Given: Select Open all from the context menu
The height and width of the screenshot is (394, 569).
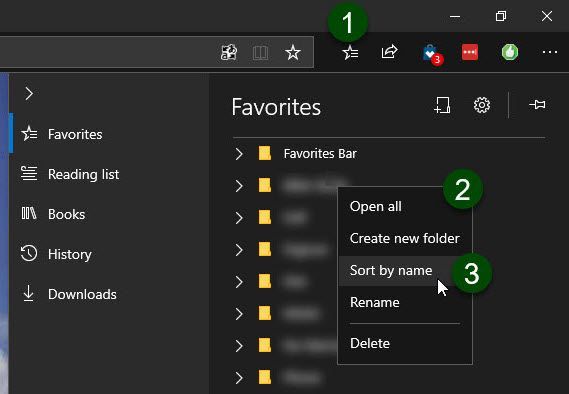Looking at the screenshot, I should point(376,206).
